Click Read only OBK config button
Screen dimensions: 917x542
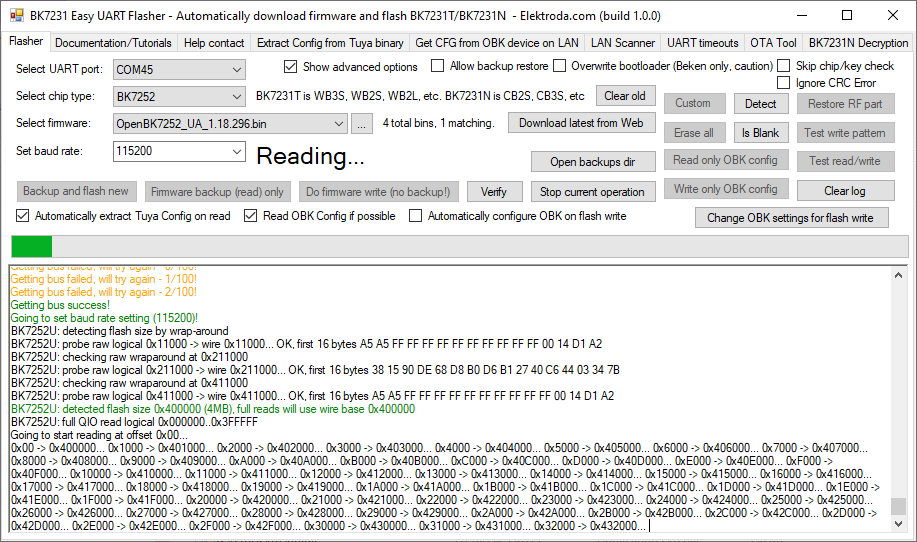726,160
